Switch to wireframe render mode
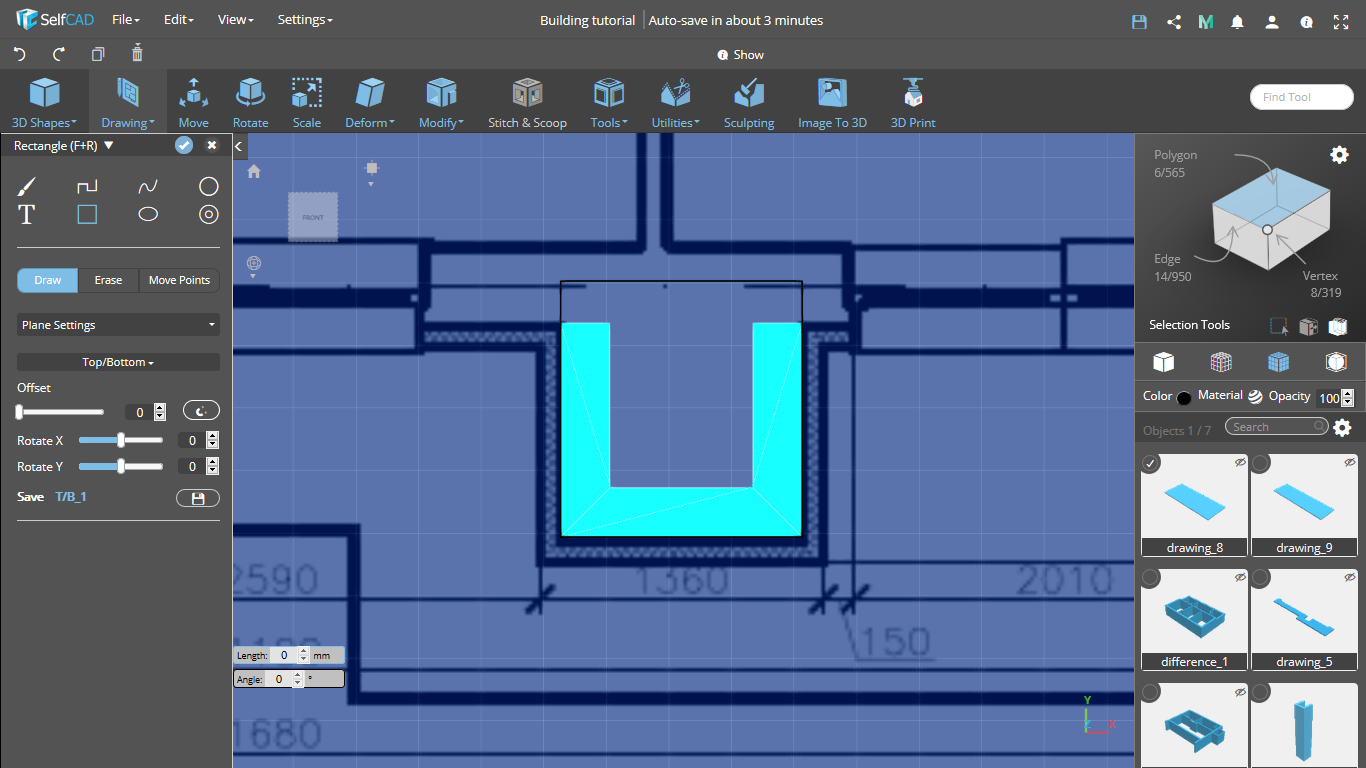Image resolution: width=1366 pixels, height=768 pixels. [1221, 362]
